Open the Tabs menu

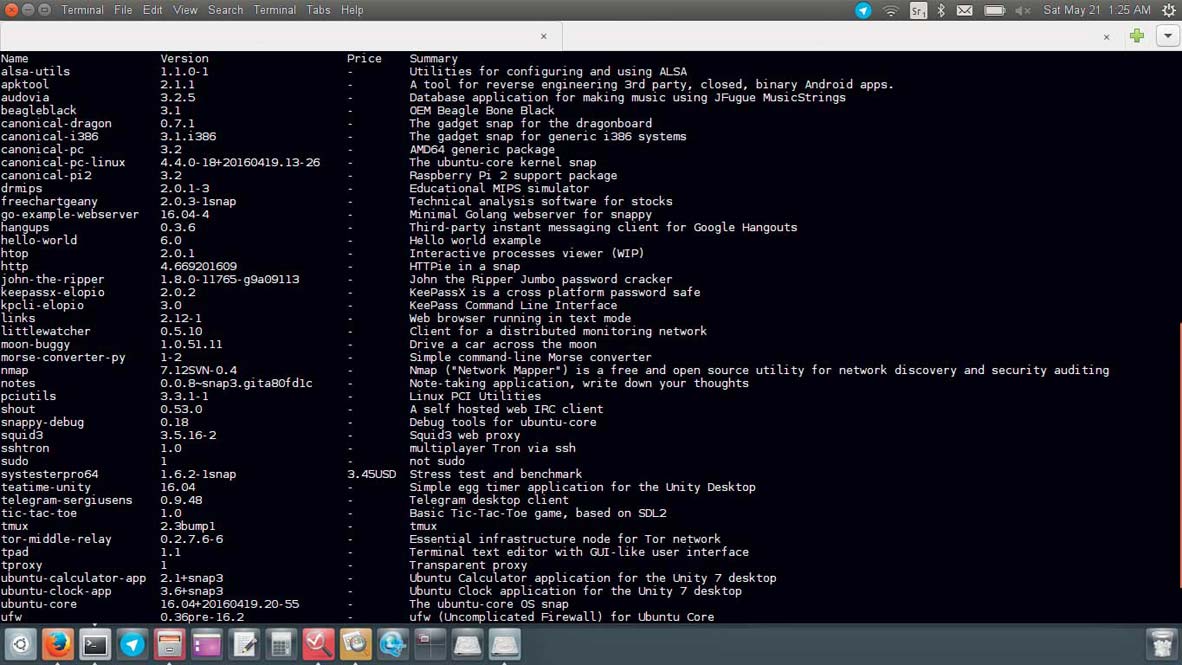tap(318, 10)
